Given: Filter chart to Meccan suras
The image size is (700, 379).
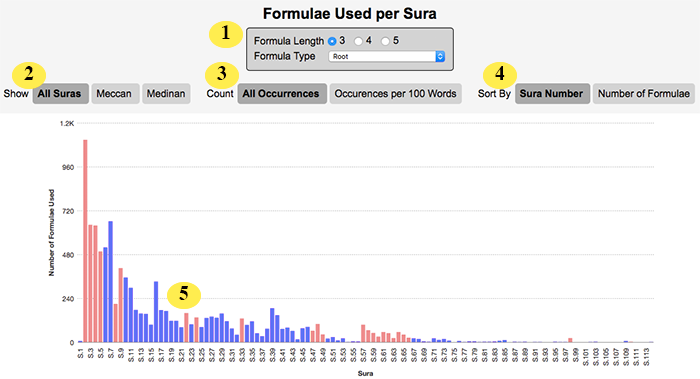Looking at the screenshot, I should 115,94.
